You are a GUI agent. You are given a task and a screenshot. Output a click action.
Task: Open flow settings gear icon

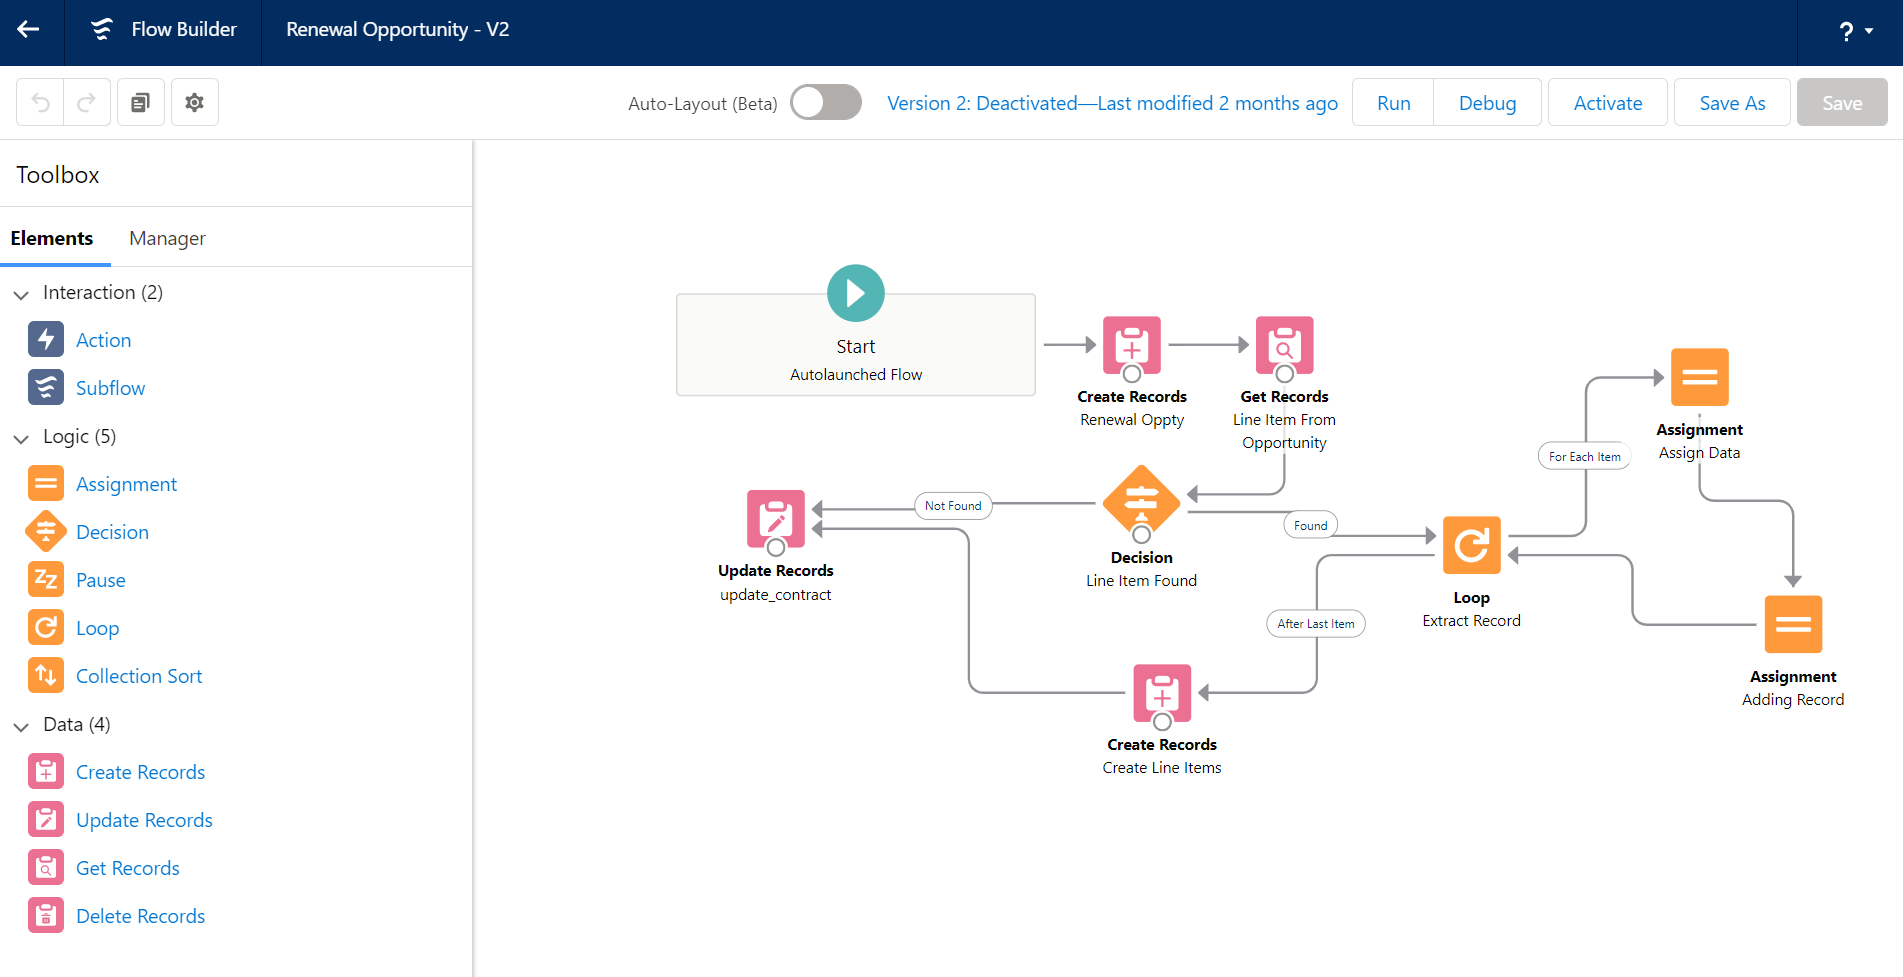point(195,102)
